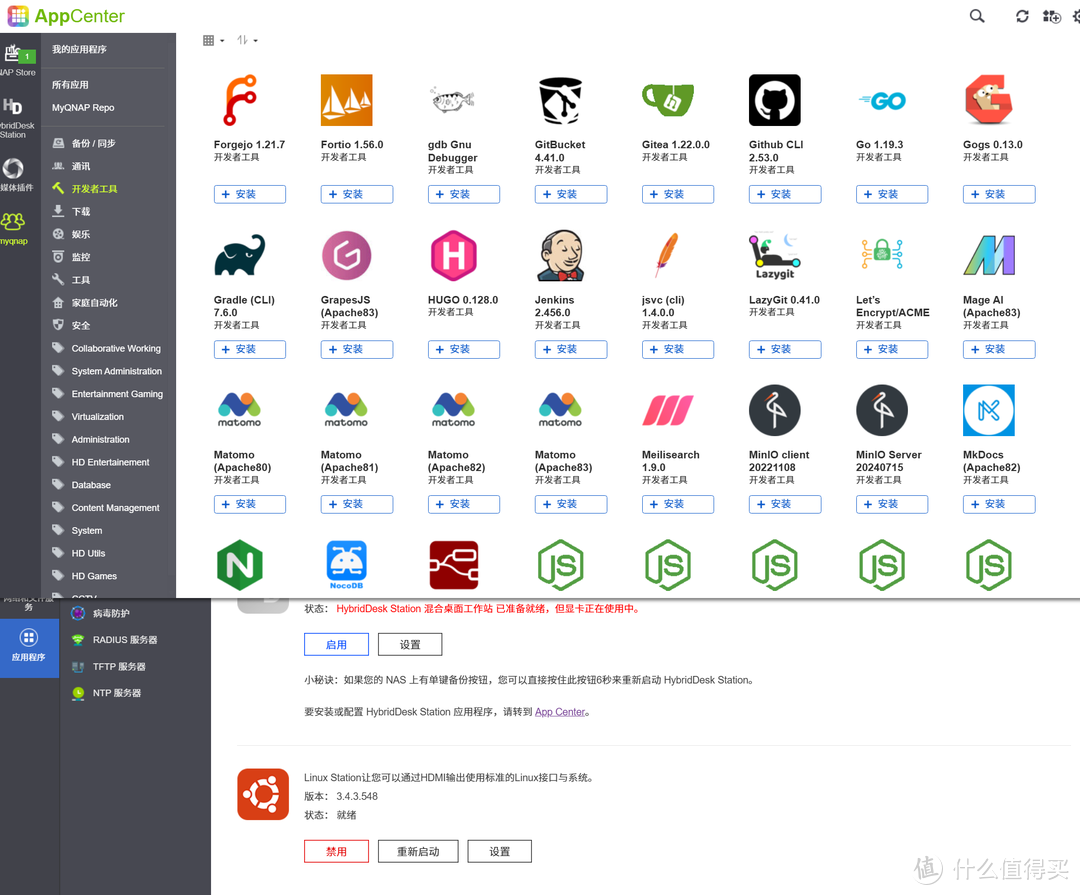Open the Linux Station Ubuntu icon

(x=263, y=794)
